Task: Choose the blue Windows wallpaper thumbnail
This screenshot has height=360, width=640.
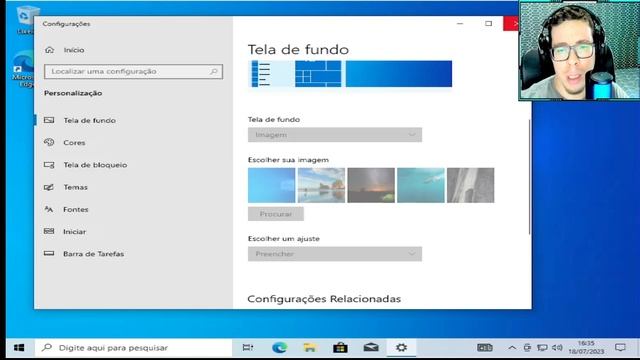Action: click(x=271, y=185)
